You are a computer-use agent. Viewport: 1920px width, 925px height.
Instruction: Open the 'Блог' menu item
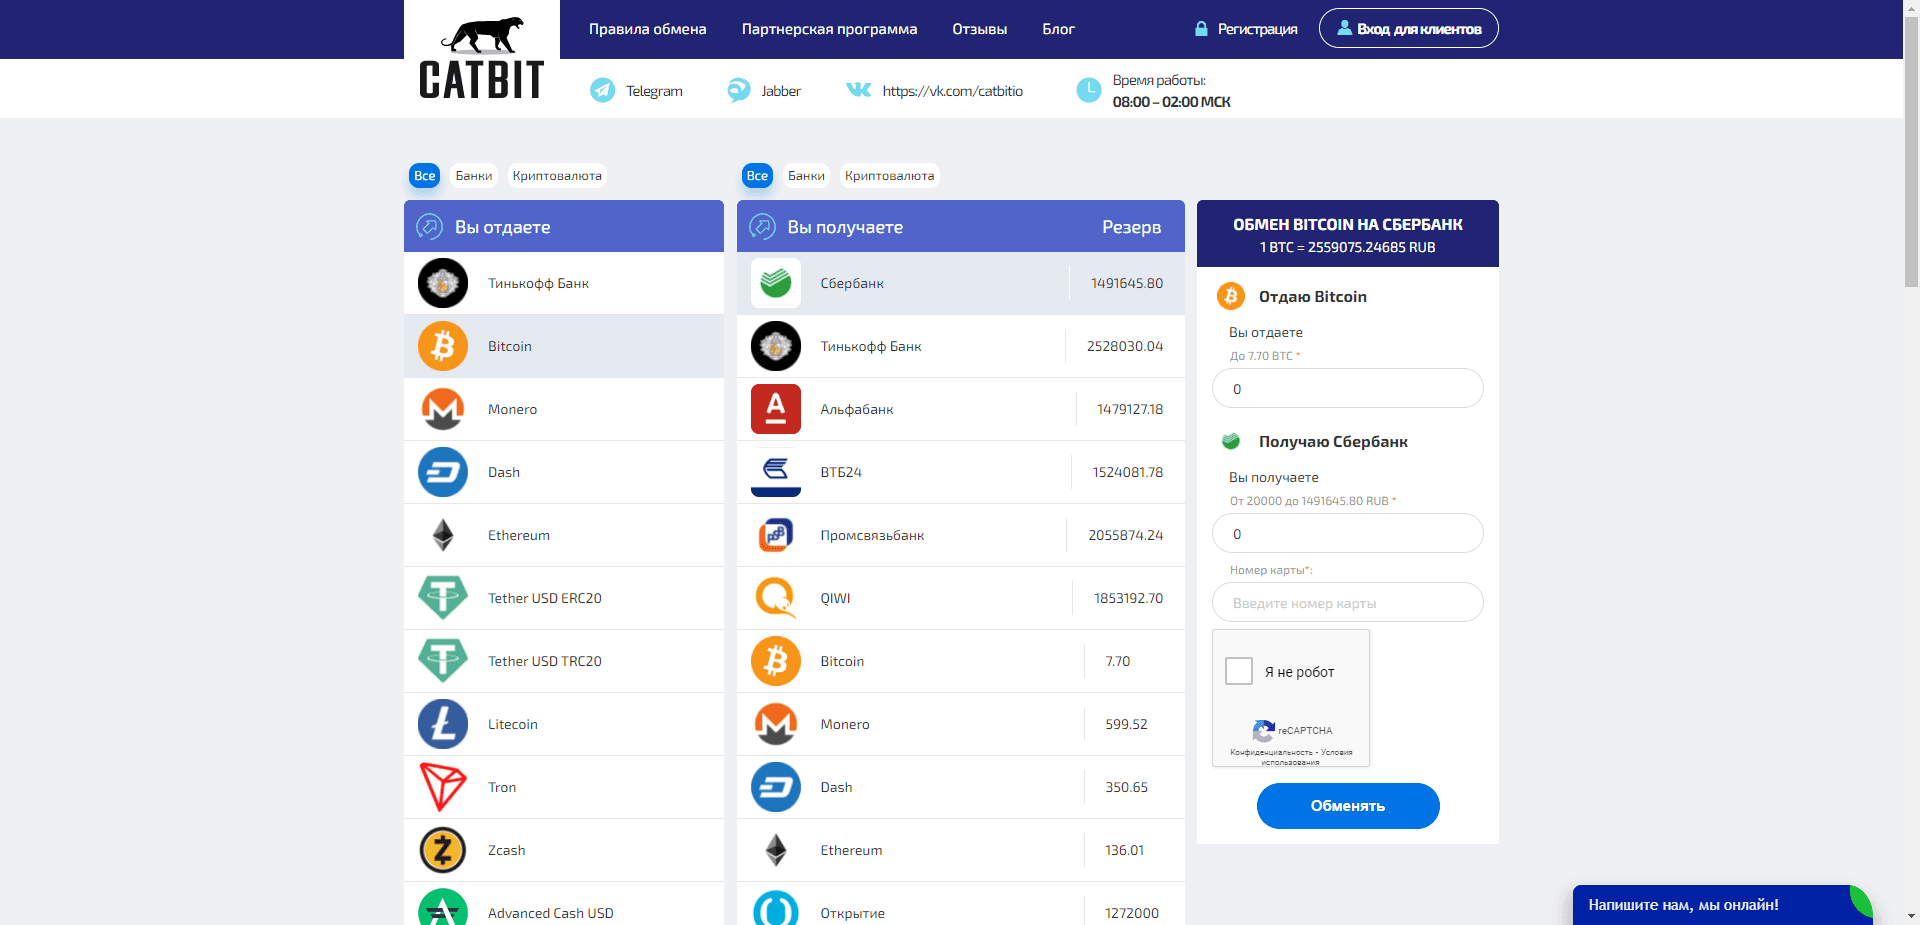pyautogui.click(x=1058, y=29)
